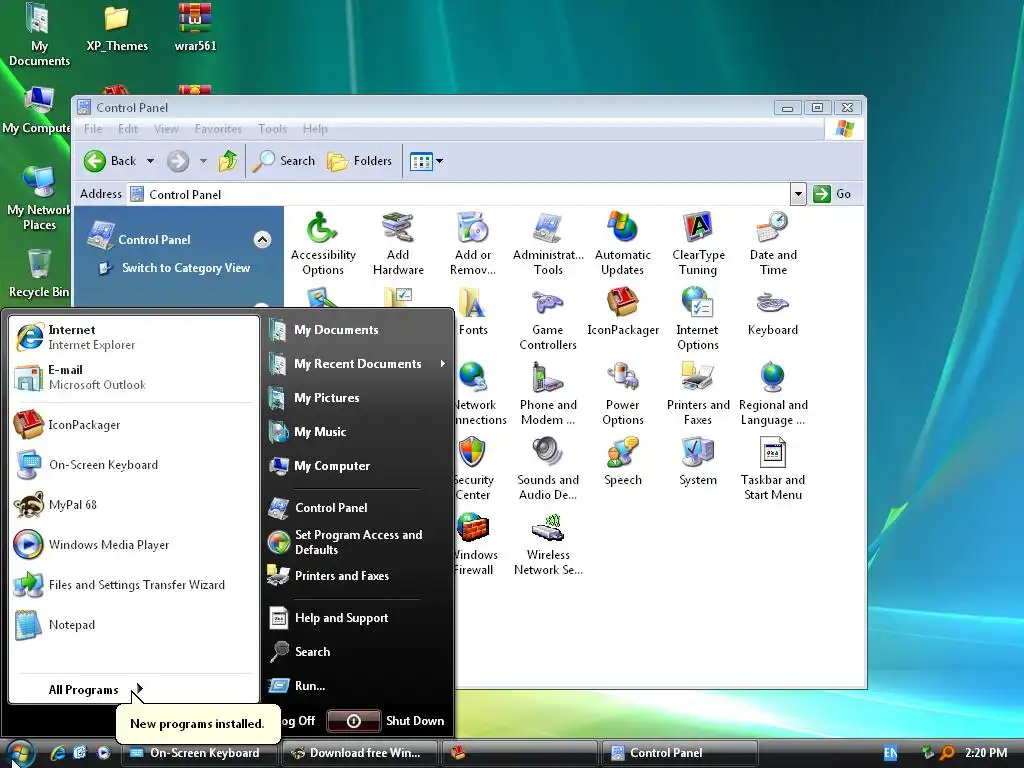Collapse the Control Panel side pane chevron
The image size is (1024, 768).
[262, 240]
